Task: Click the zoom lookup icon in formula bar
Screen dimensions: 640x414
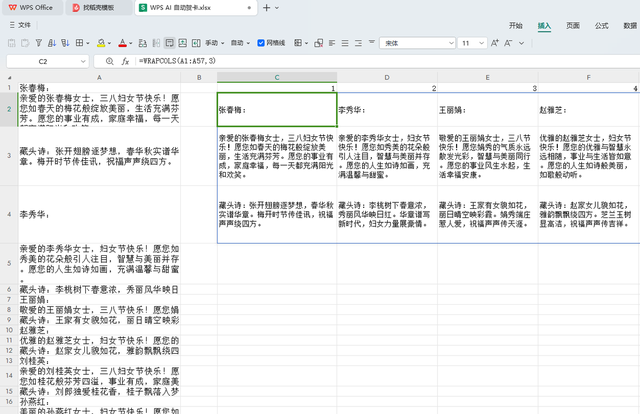Action: click(109, 61)
